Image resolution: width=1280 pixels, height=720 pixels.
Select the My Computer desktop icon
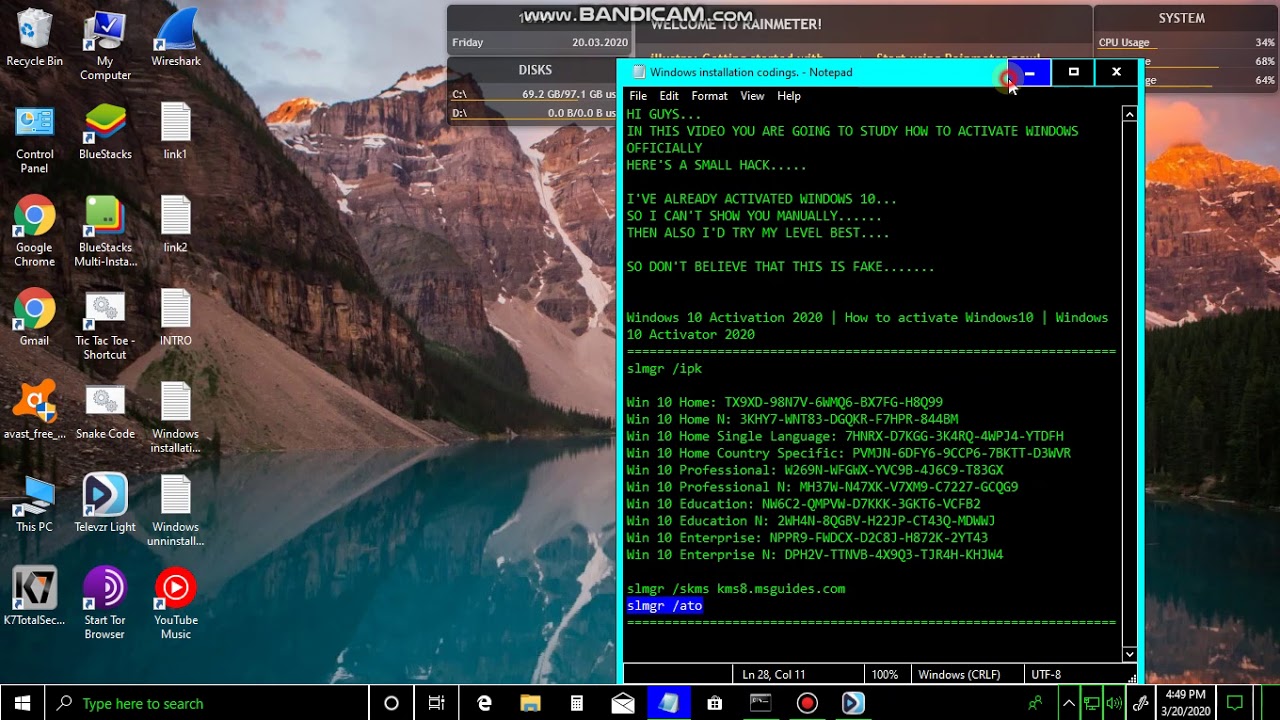[105, 46]
